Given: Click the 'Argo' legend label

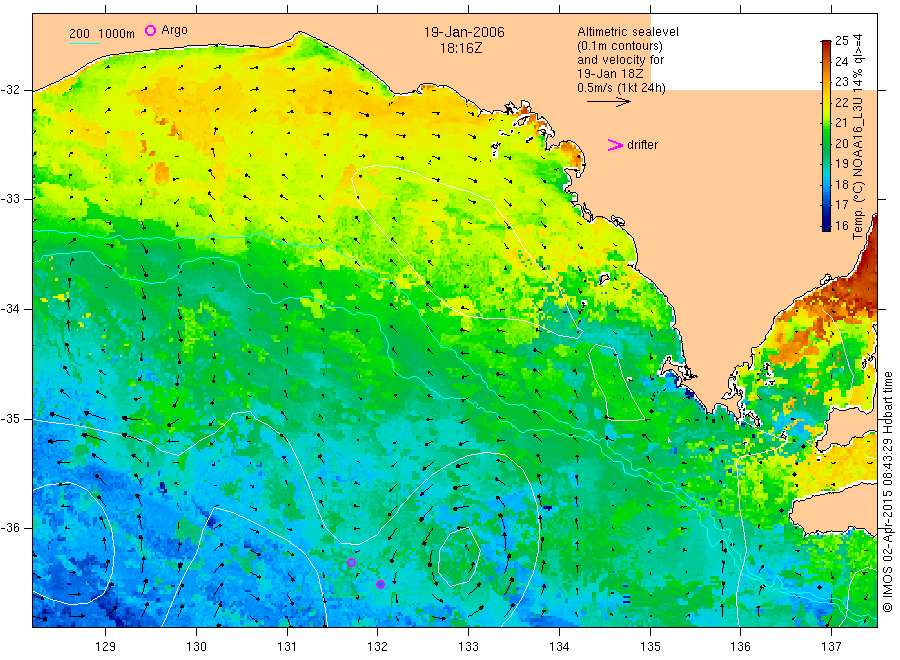Looking at the screenshot, I should [x=174, y=30].
